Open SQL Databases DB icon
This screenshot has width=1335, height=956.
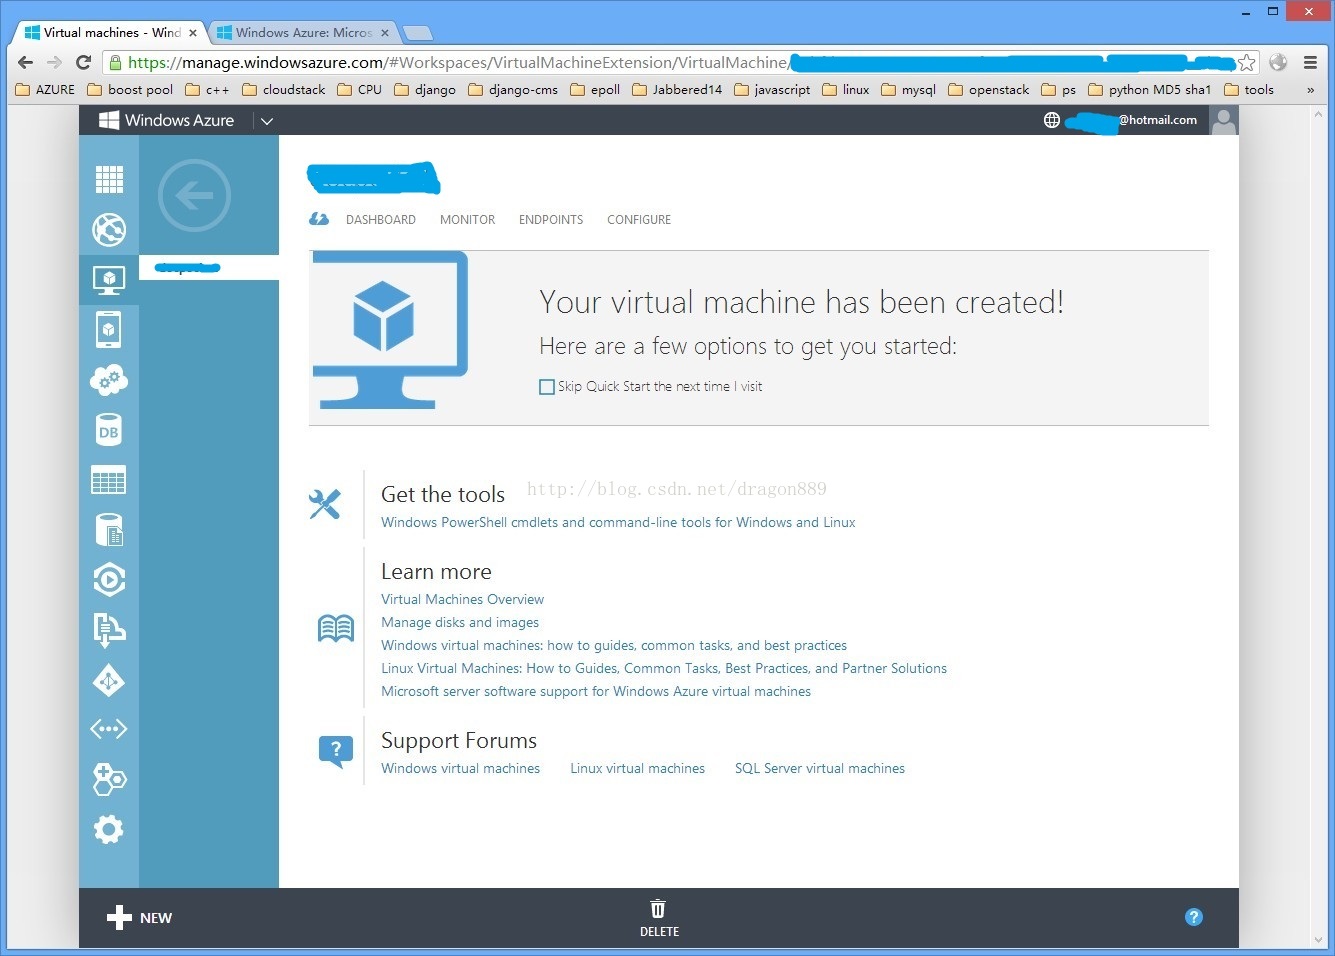(109, 431)
